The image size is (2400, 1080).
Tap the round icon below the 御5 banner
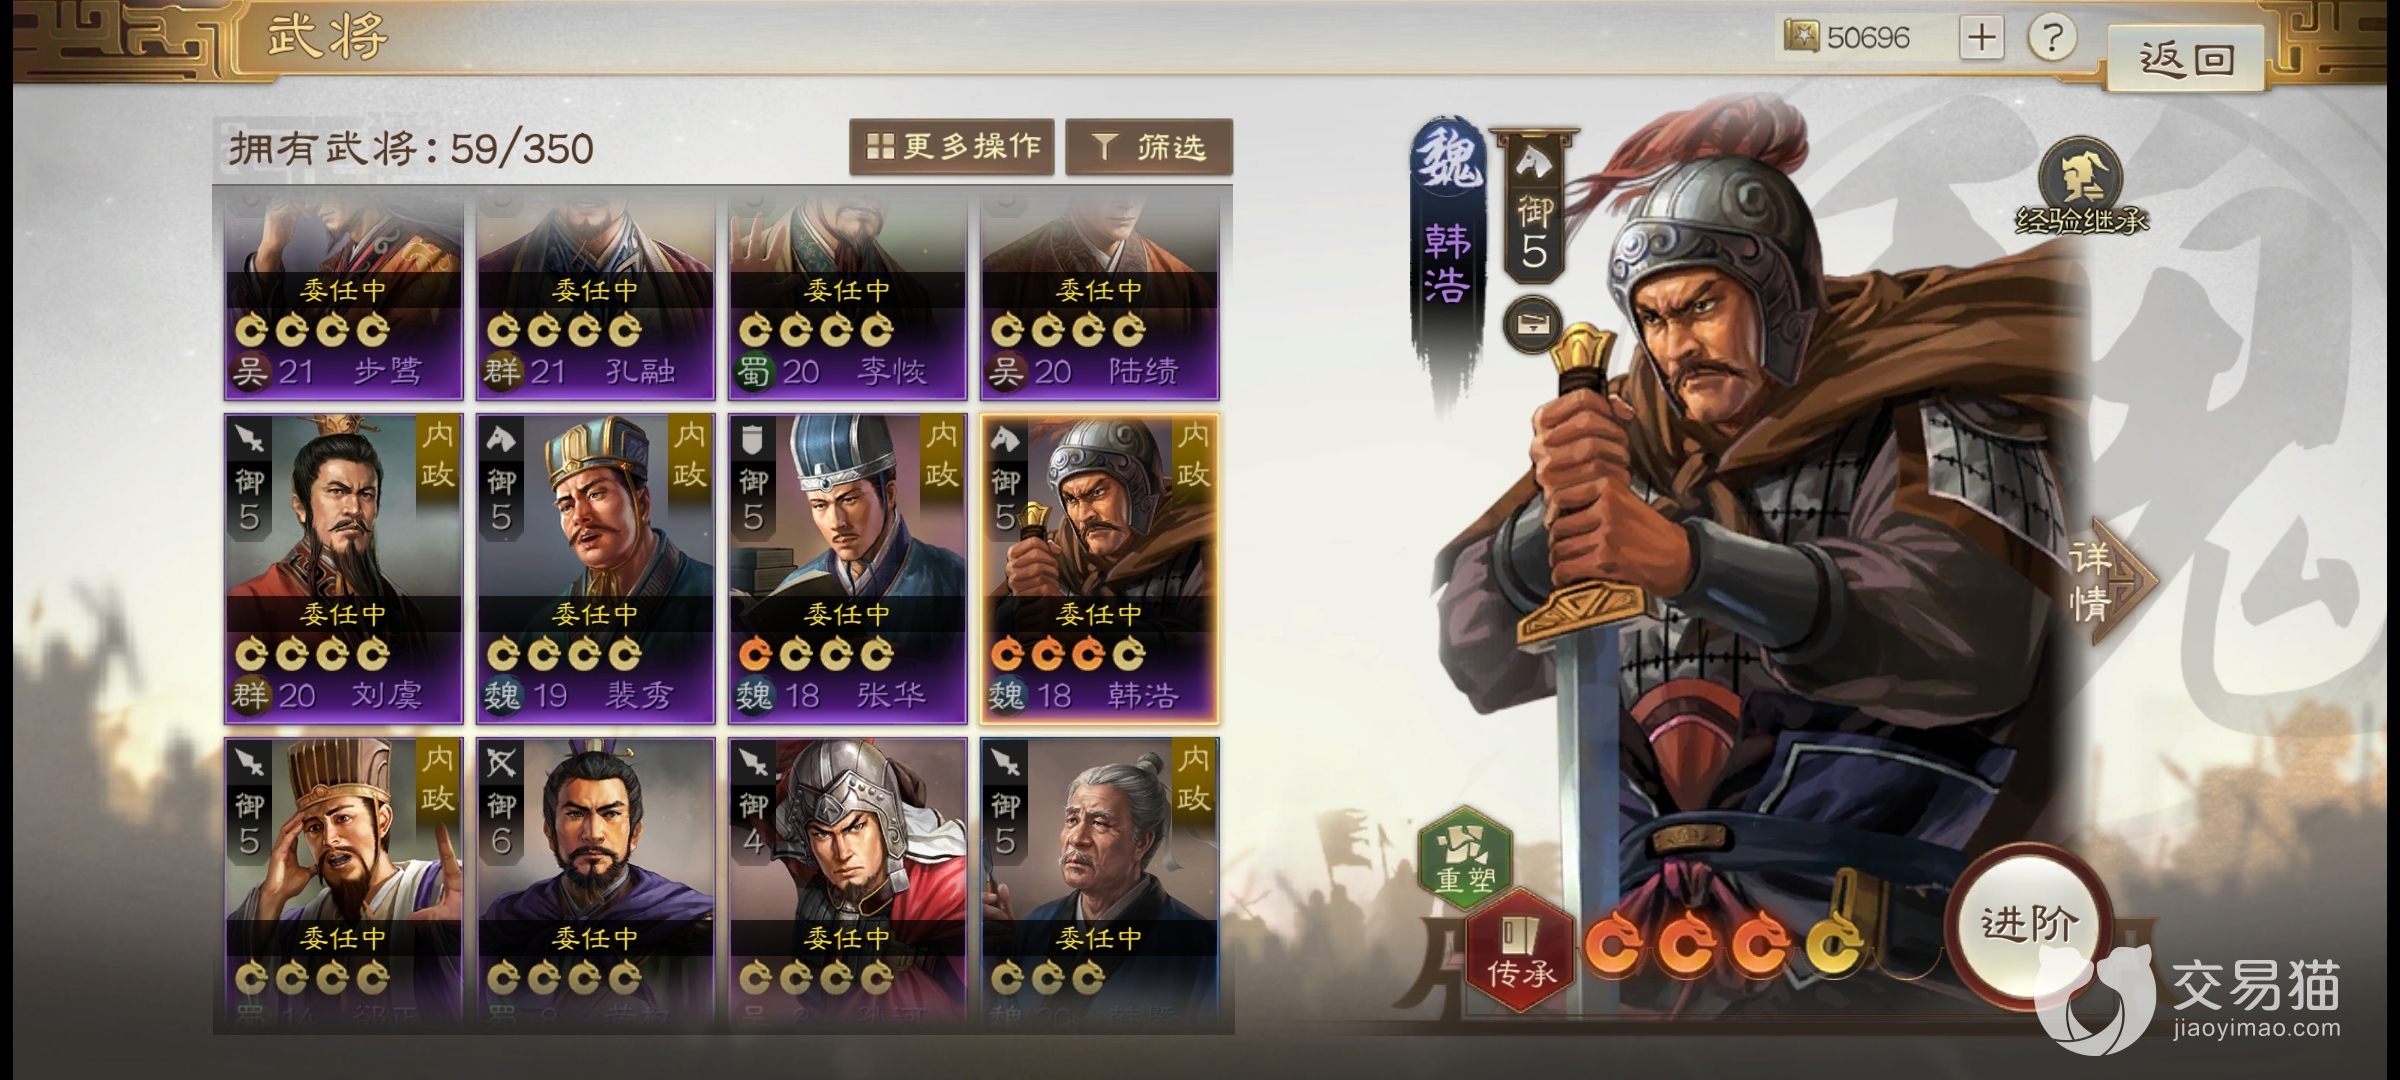(x=1532, y=324)
